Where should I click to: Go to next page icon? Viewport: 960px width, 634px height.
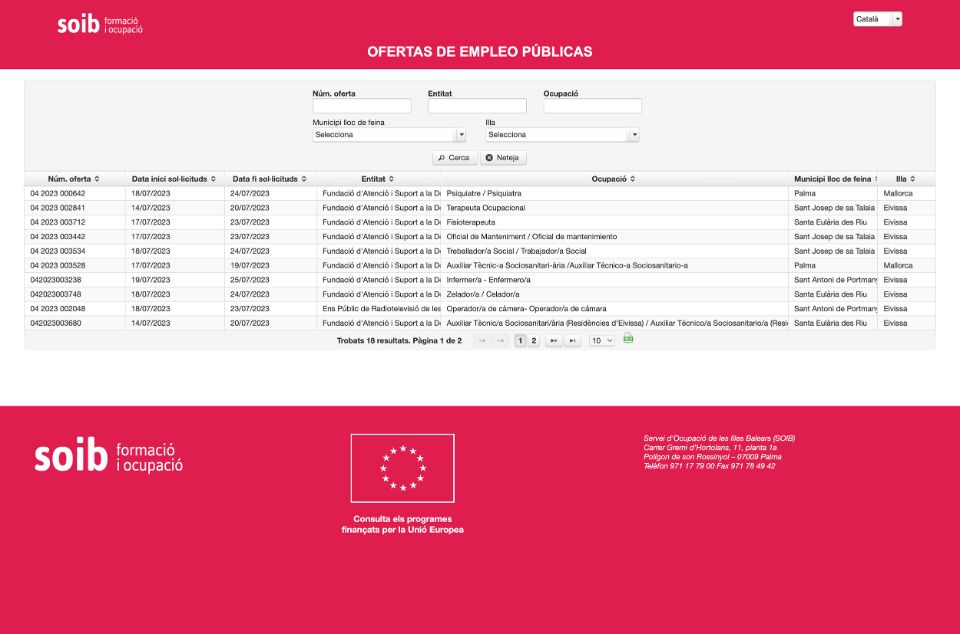point(553,341)
